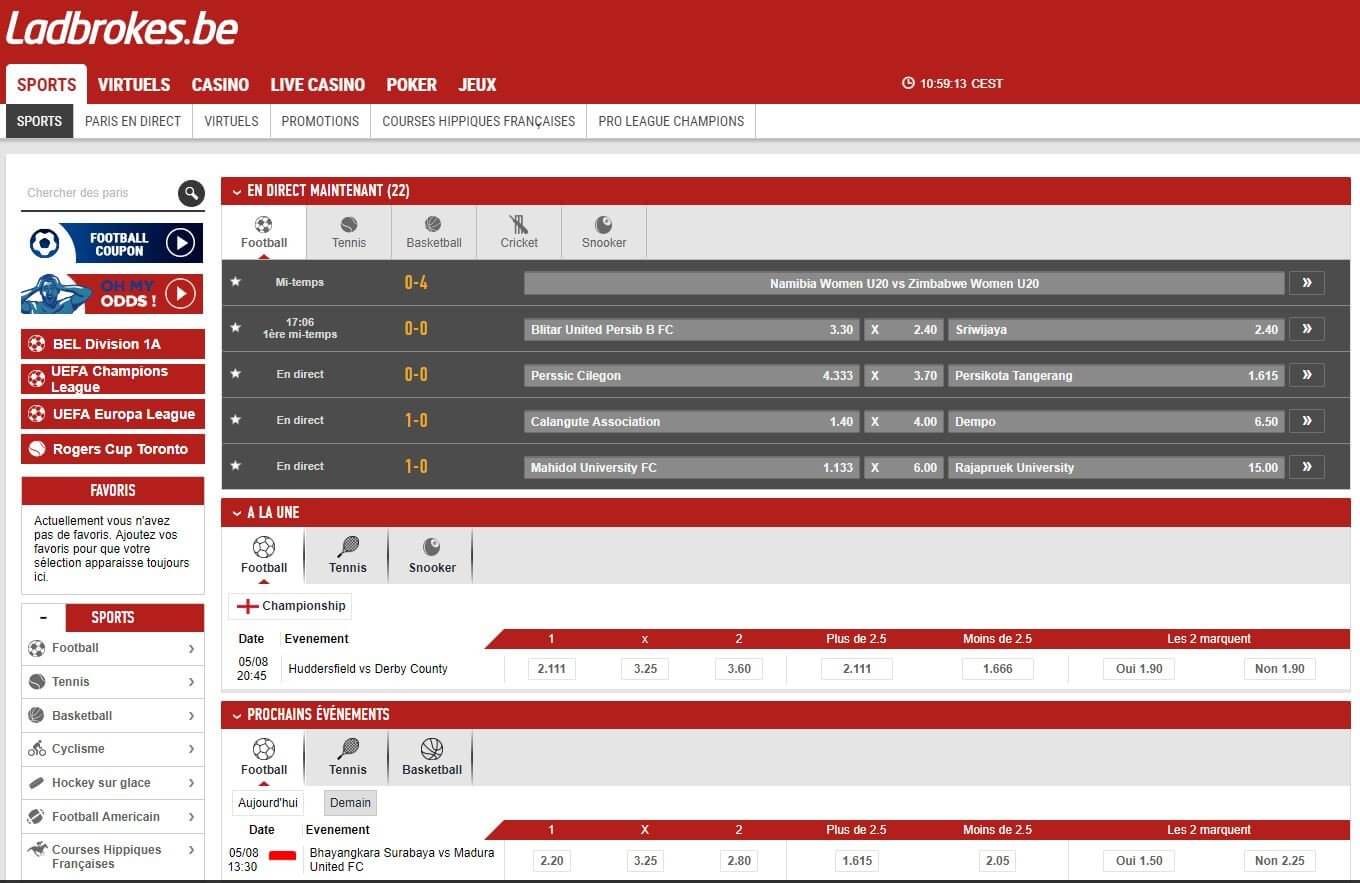This screenshot has height=883, width=1360.
Task: Open Pro League Champions submenu
Action: coord(671,121)
